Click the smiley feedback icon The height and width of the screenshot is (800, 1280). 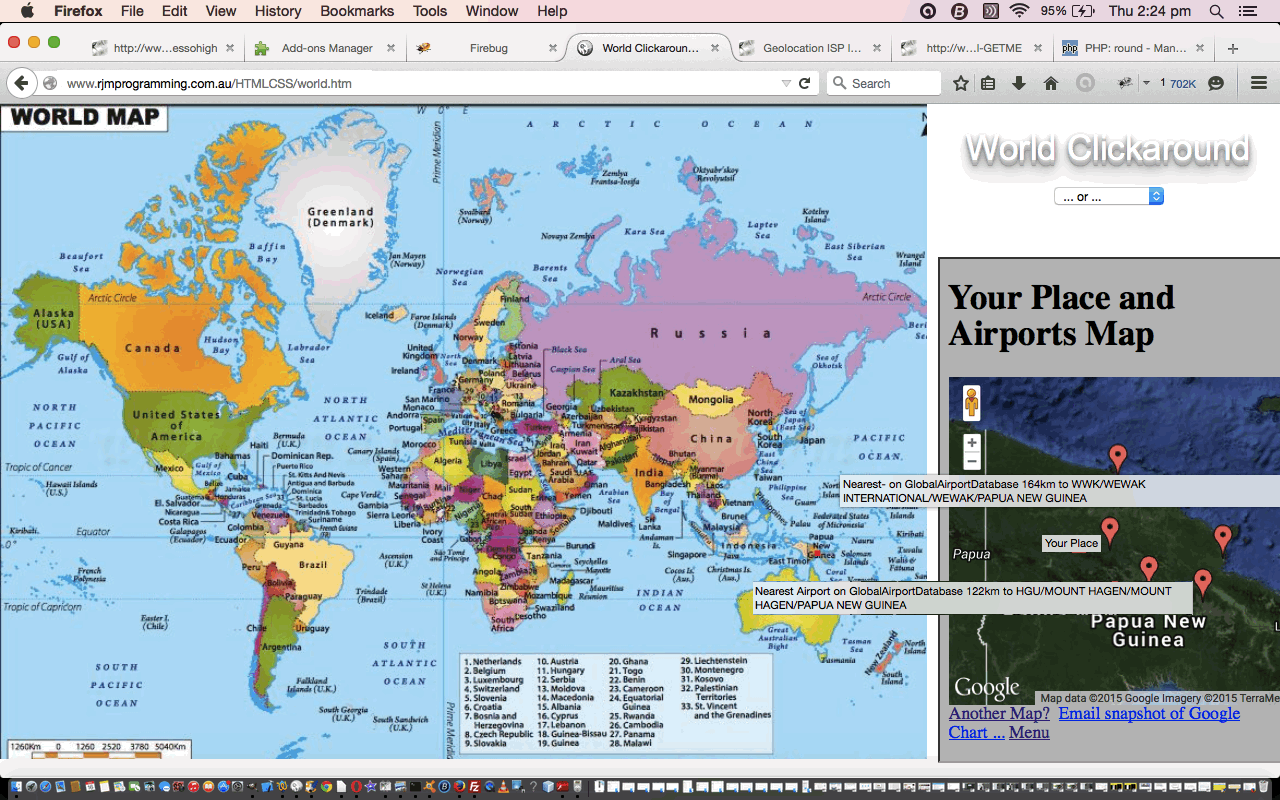click(x=1217, y=83)
